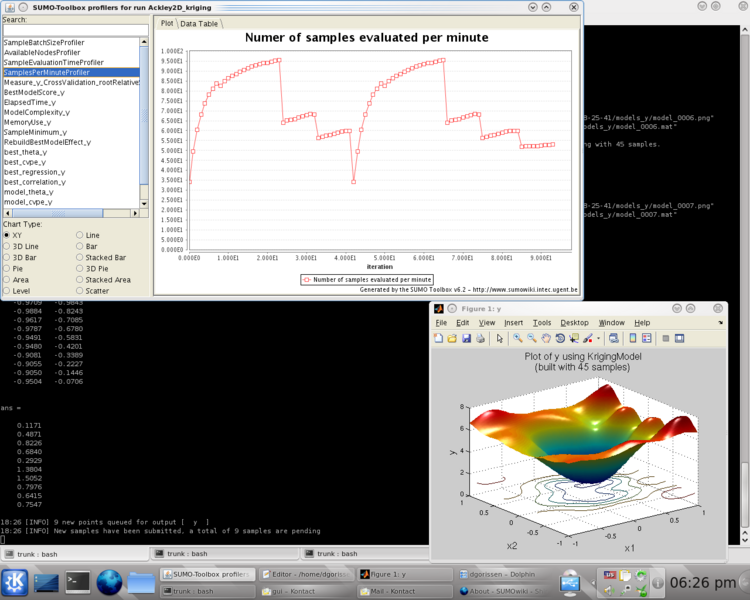
Task: Switch to the Data Table tab
Action: pyautogui.click(x=200, y=23)
